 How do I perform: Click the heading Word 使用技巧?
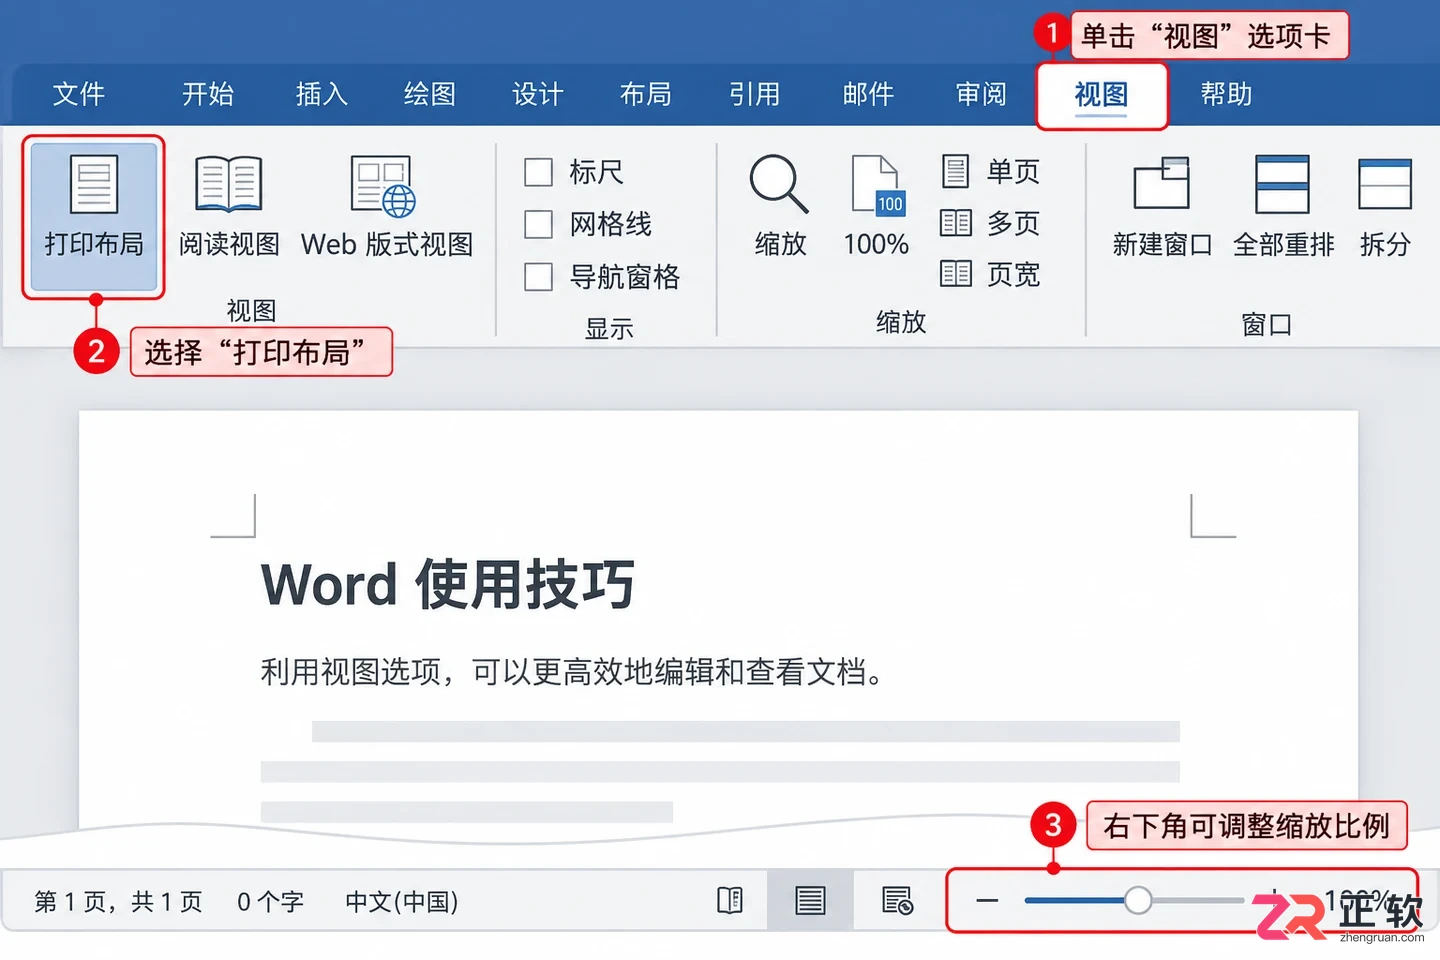pos(448,584)
